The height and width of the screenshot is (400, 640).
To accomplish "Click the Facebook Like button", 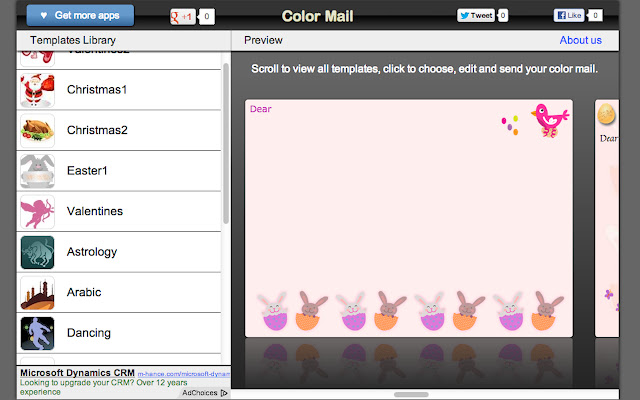I will pos(569,16).
